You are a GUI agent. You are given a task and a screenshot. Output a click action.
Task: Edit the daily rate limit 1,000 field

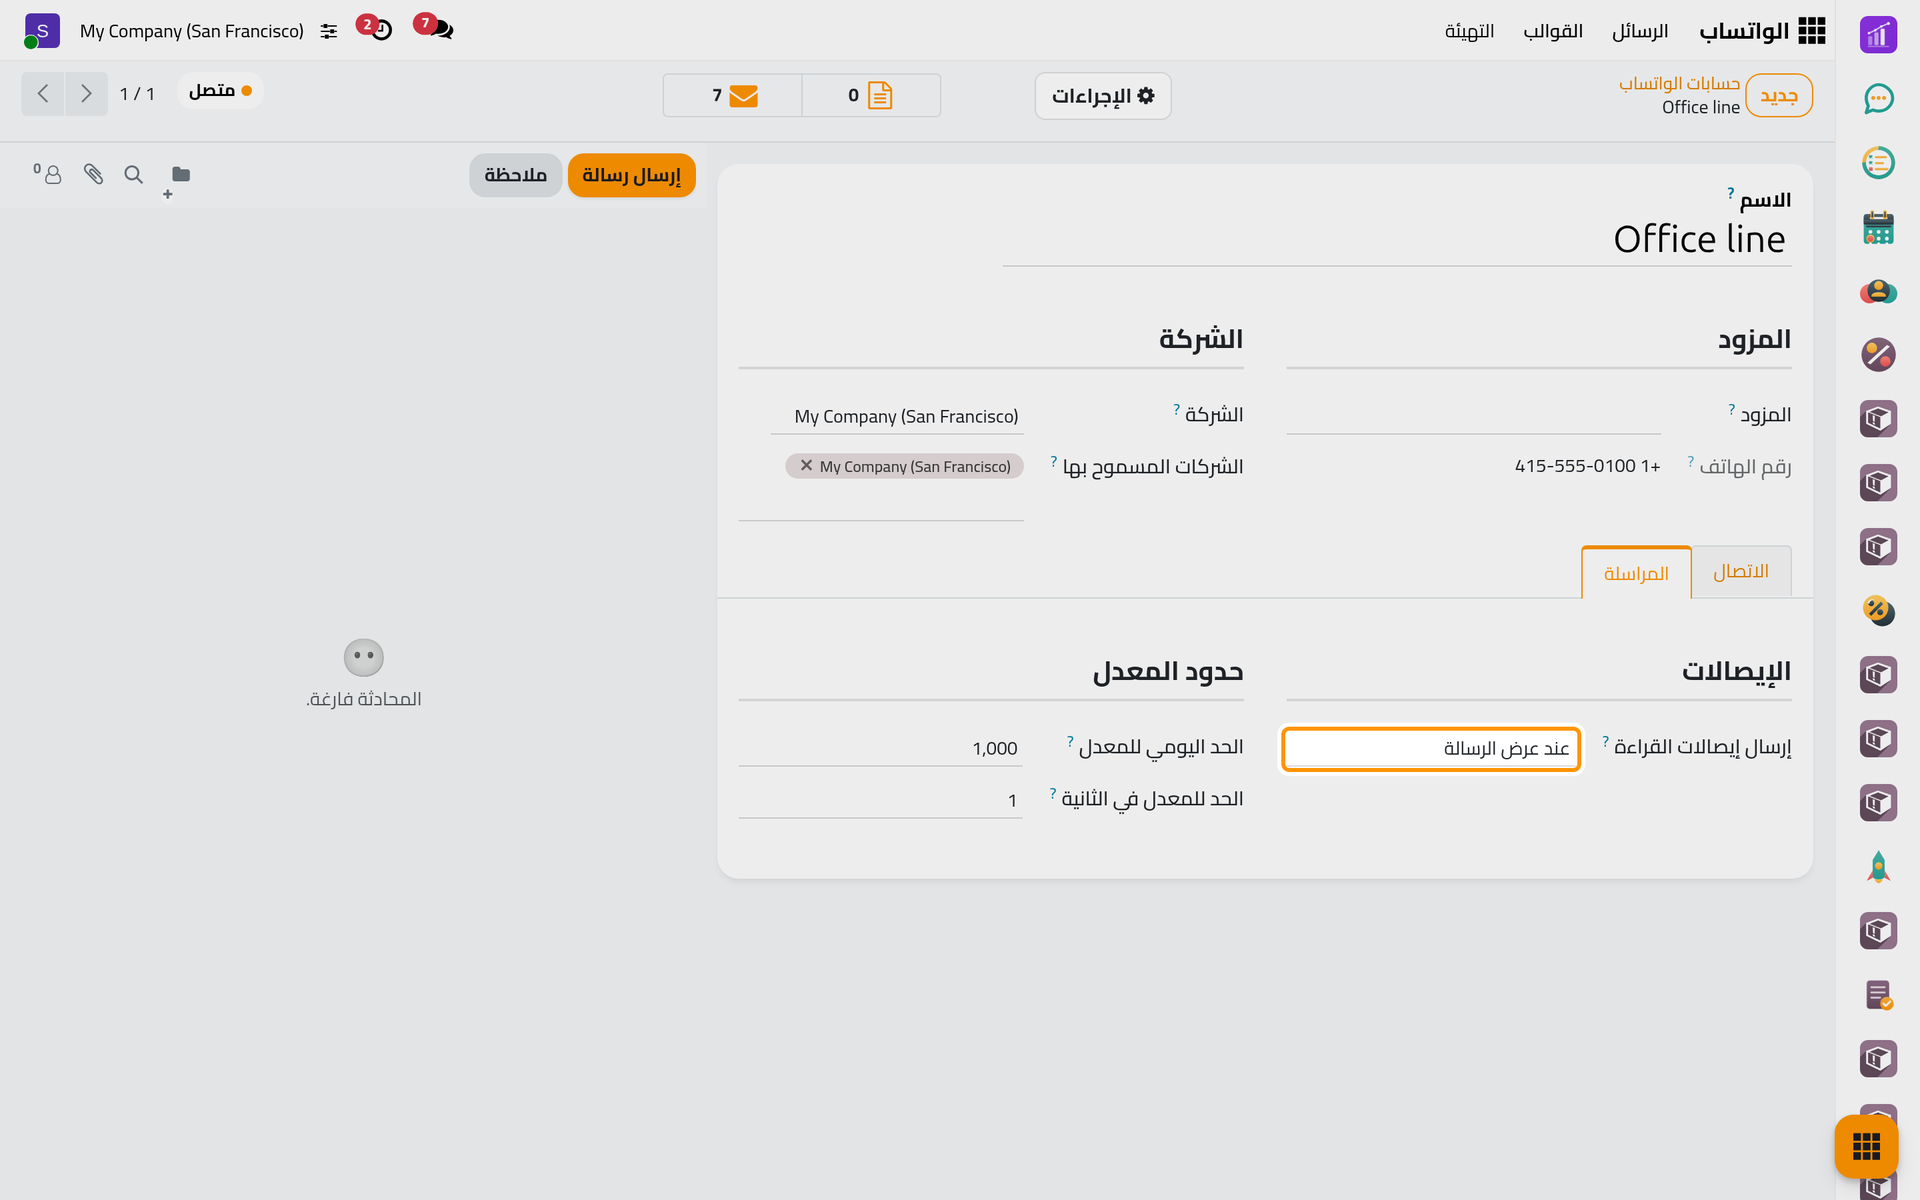881,749
